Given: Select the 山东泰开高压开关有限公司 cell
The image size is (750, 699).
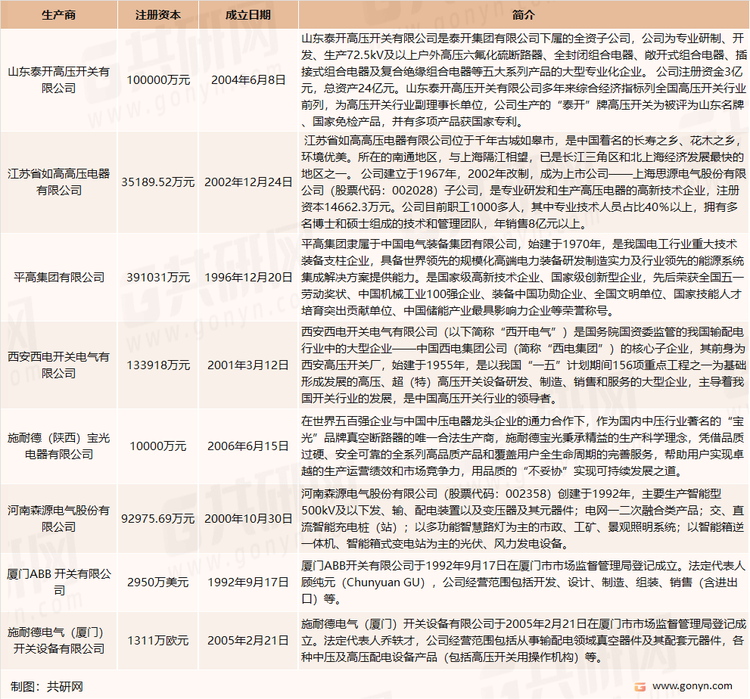Looking at the screenshot, I should pos(58,80).
